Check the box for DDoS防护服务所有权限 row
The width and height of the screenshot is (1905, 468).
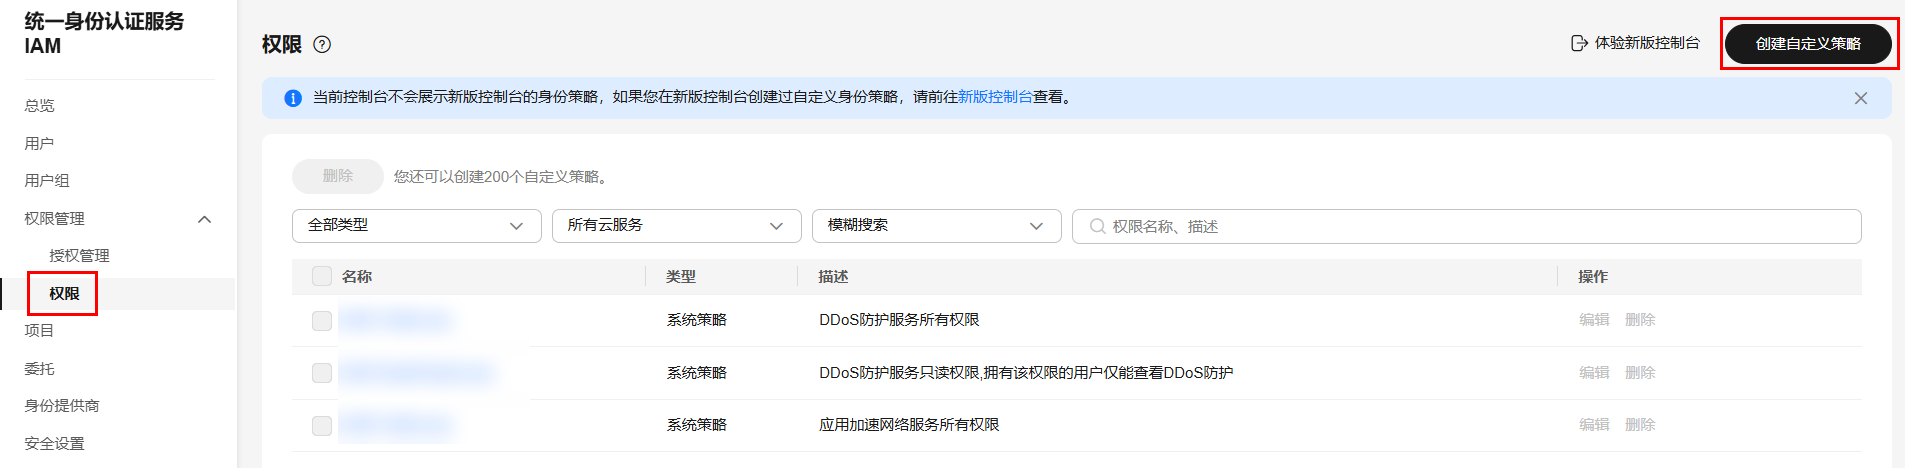click(x=322, y=320)
